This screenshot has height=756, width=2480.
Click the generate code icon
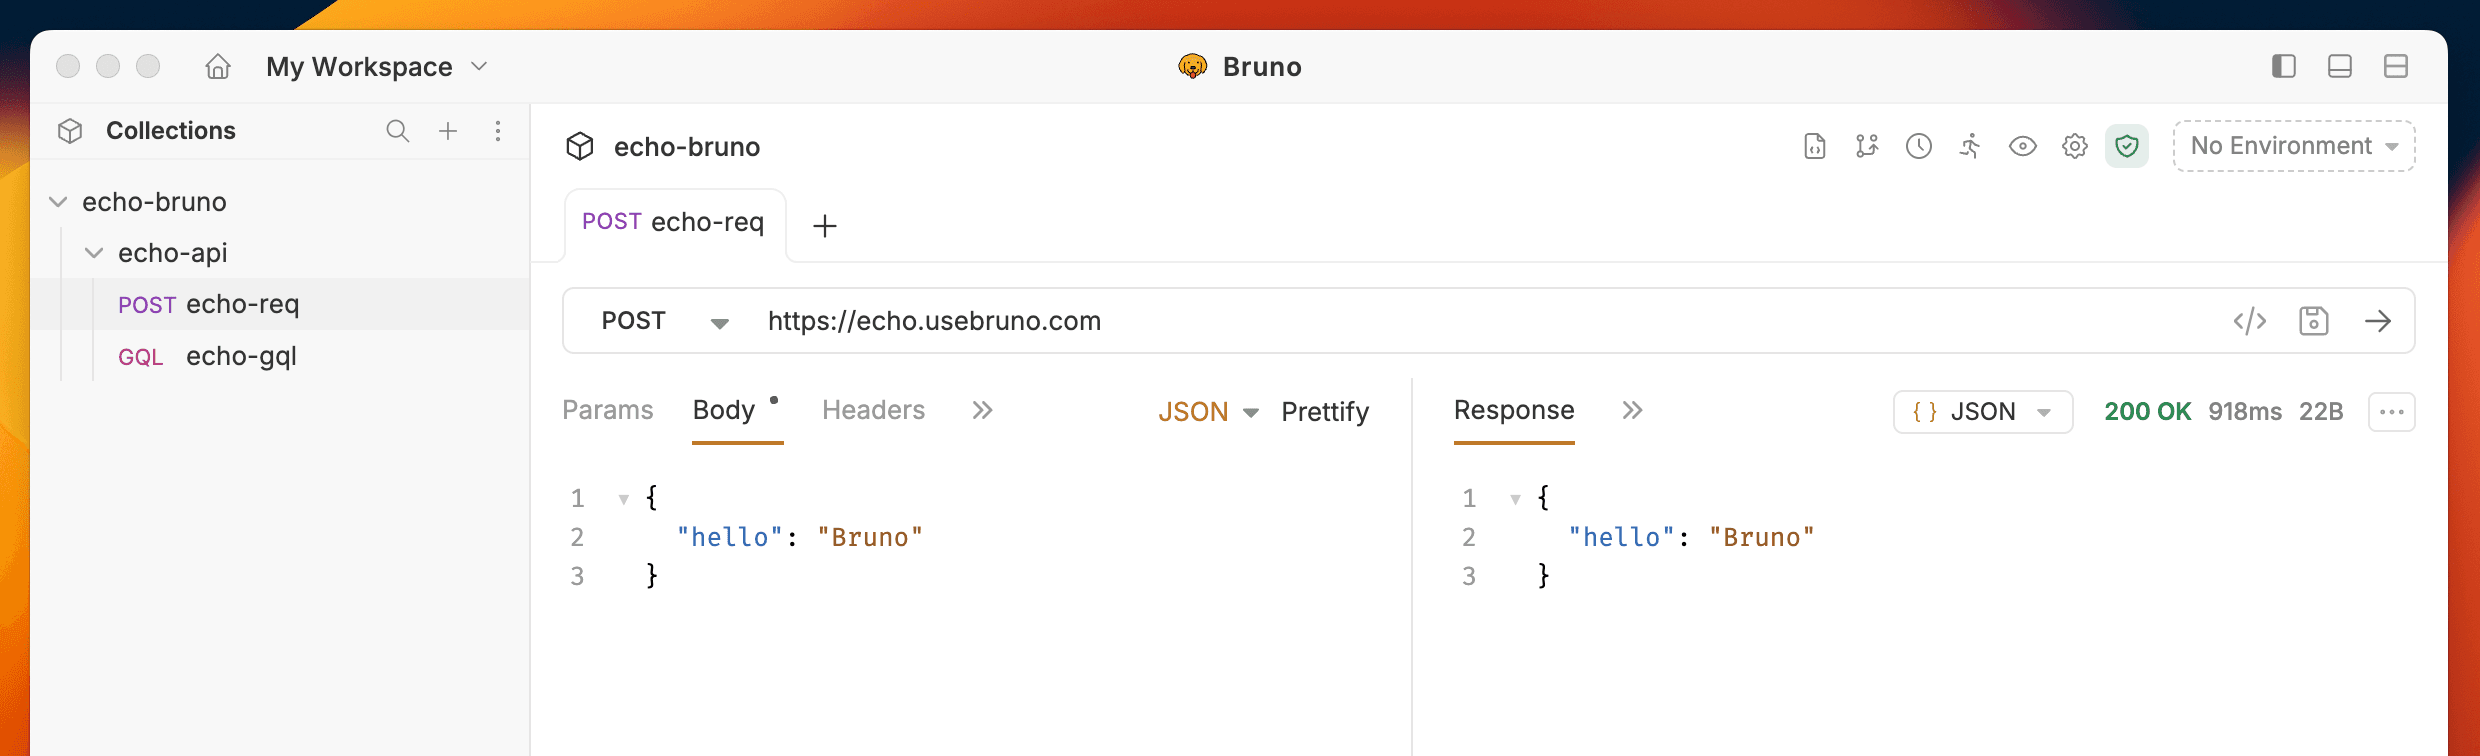2249,321
